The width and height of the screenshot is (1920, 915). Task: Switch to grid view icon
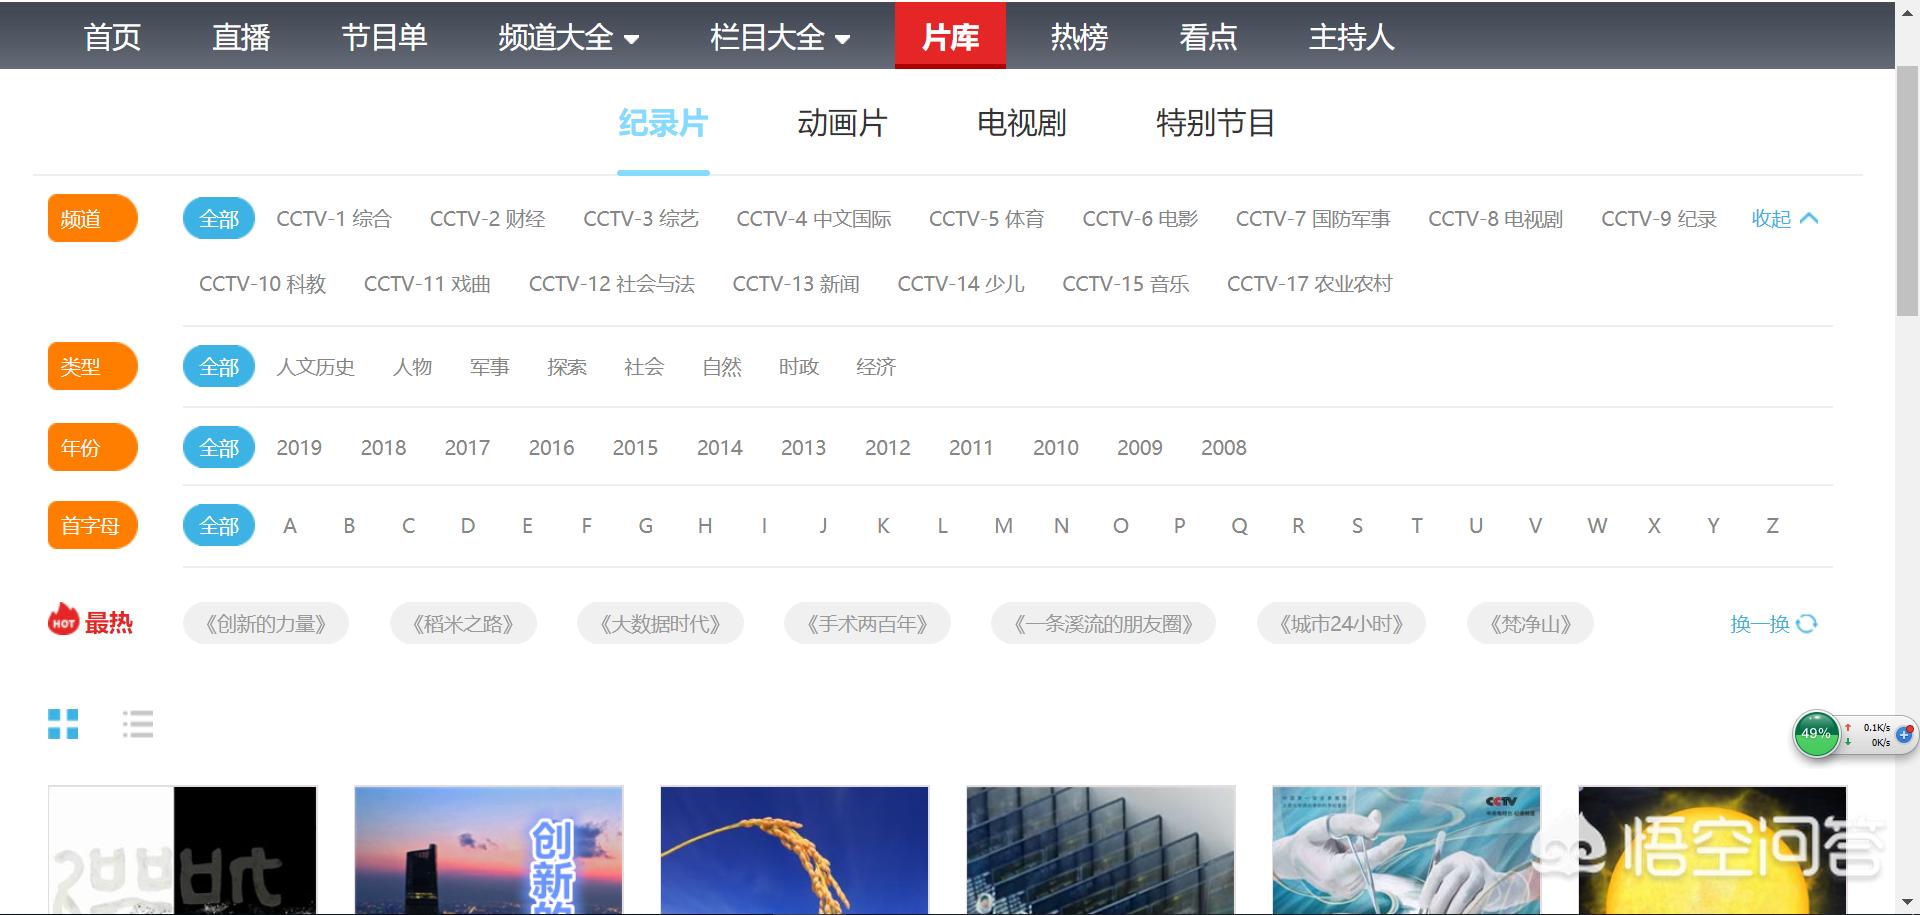pos(63,724)
